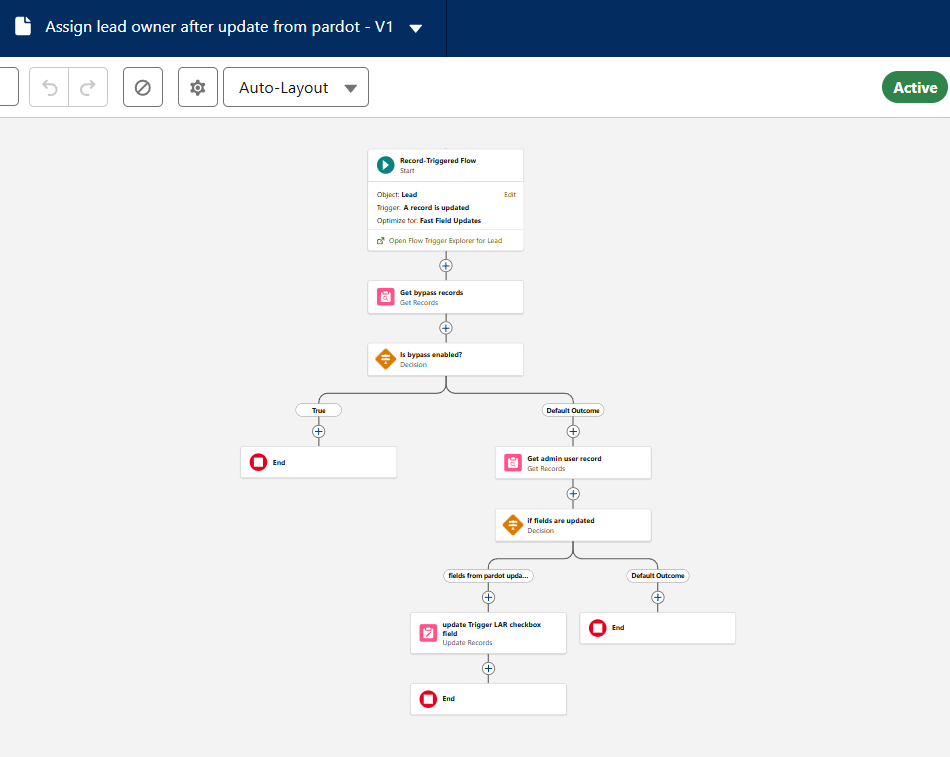Select the Get admin user record icon
Image resolution: width=950 pixels, height=757 pixels.
tap(512, 463)
